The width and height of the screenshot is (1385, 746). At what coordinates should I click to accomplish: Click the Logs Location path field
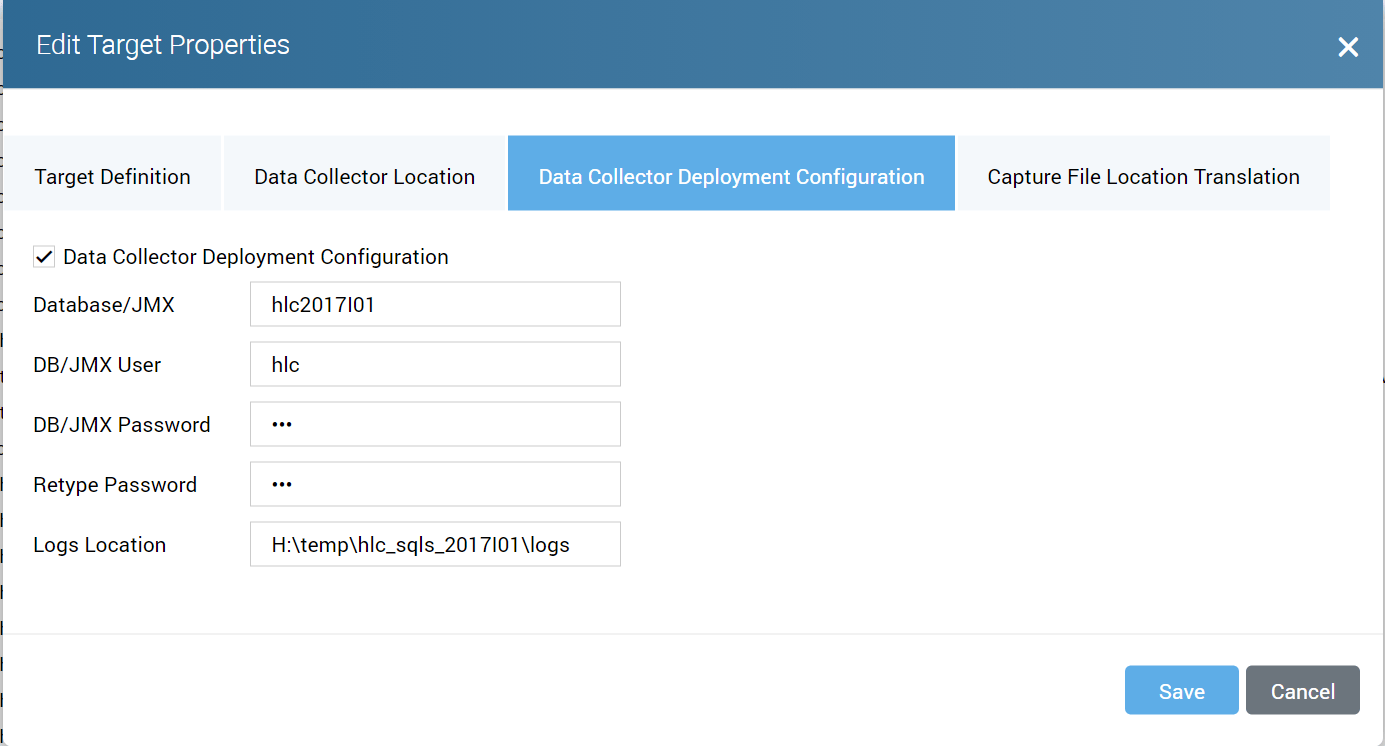tap(435, 544)
